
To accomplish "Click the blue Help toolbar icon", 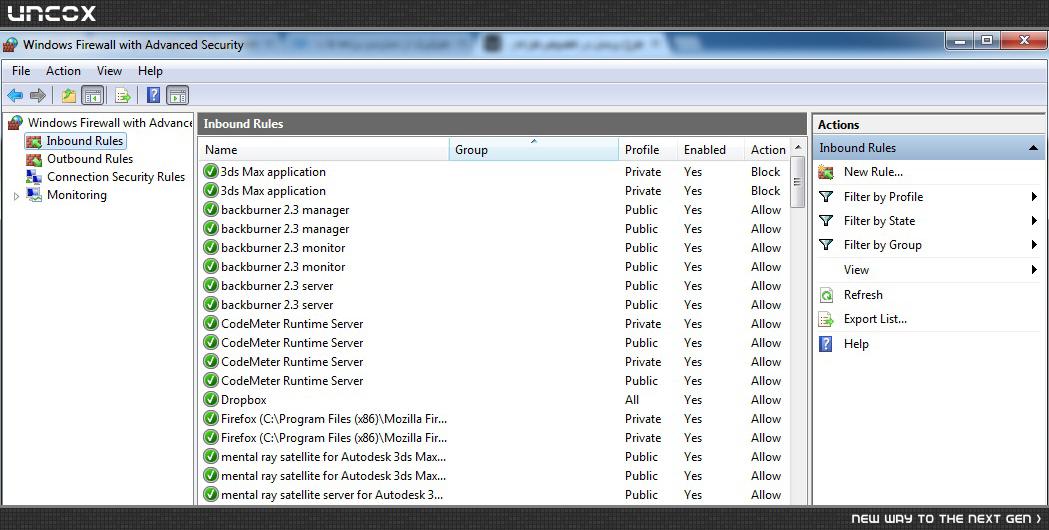I will 153,96.
